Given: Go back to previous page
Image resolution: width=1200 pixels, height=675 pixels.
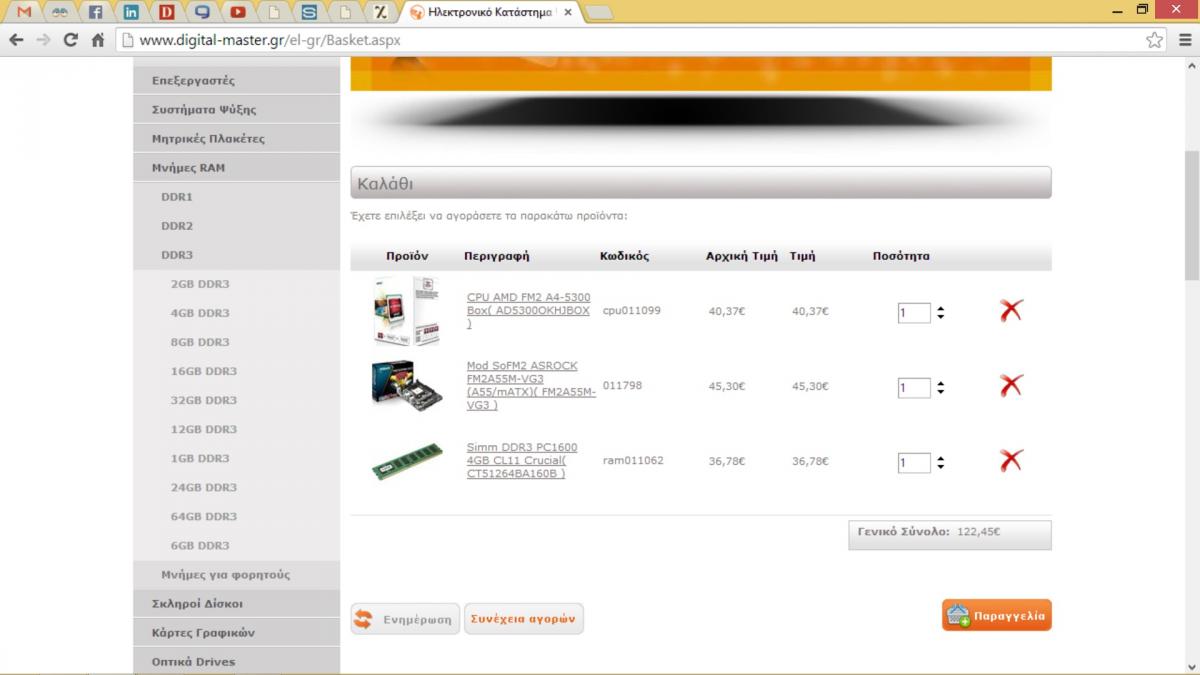Looking at the screenshot, I should pyautogui.click(x=16, y=41).
